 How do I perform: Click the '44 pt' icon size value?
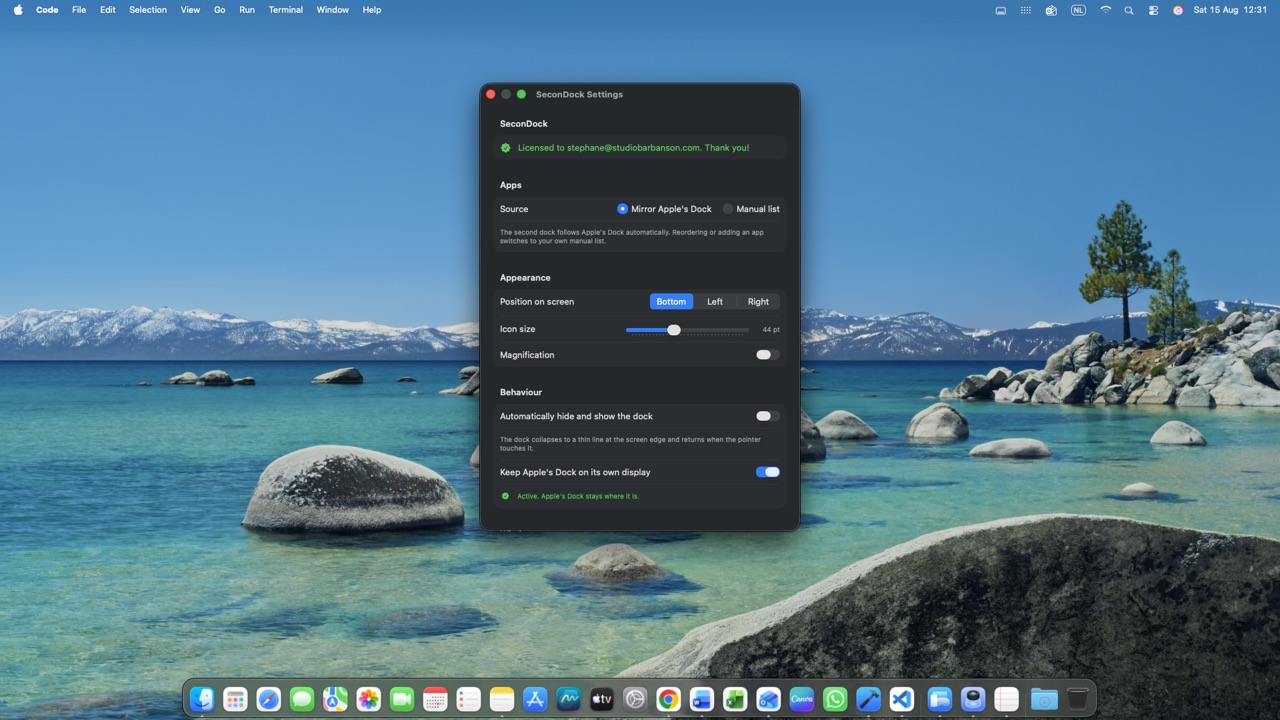click(771, 330)
